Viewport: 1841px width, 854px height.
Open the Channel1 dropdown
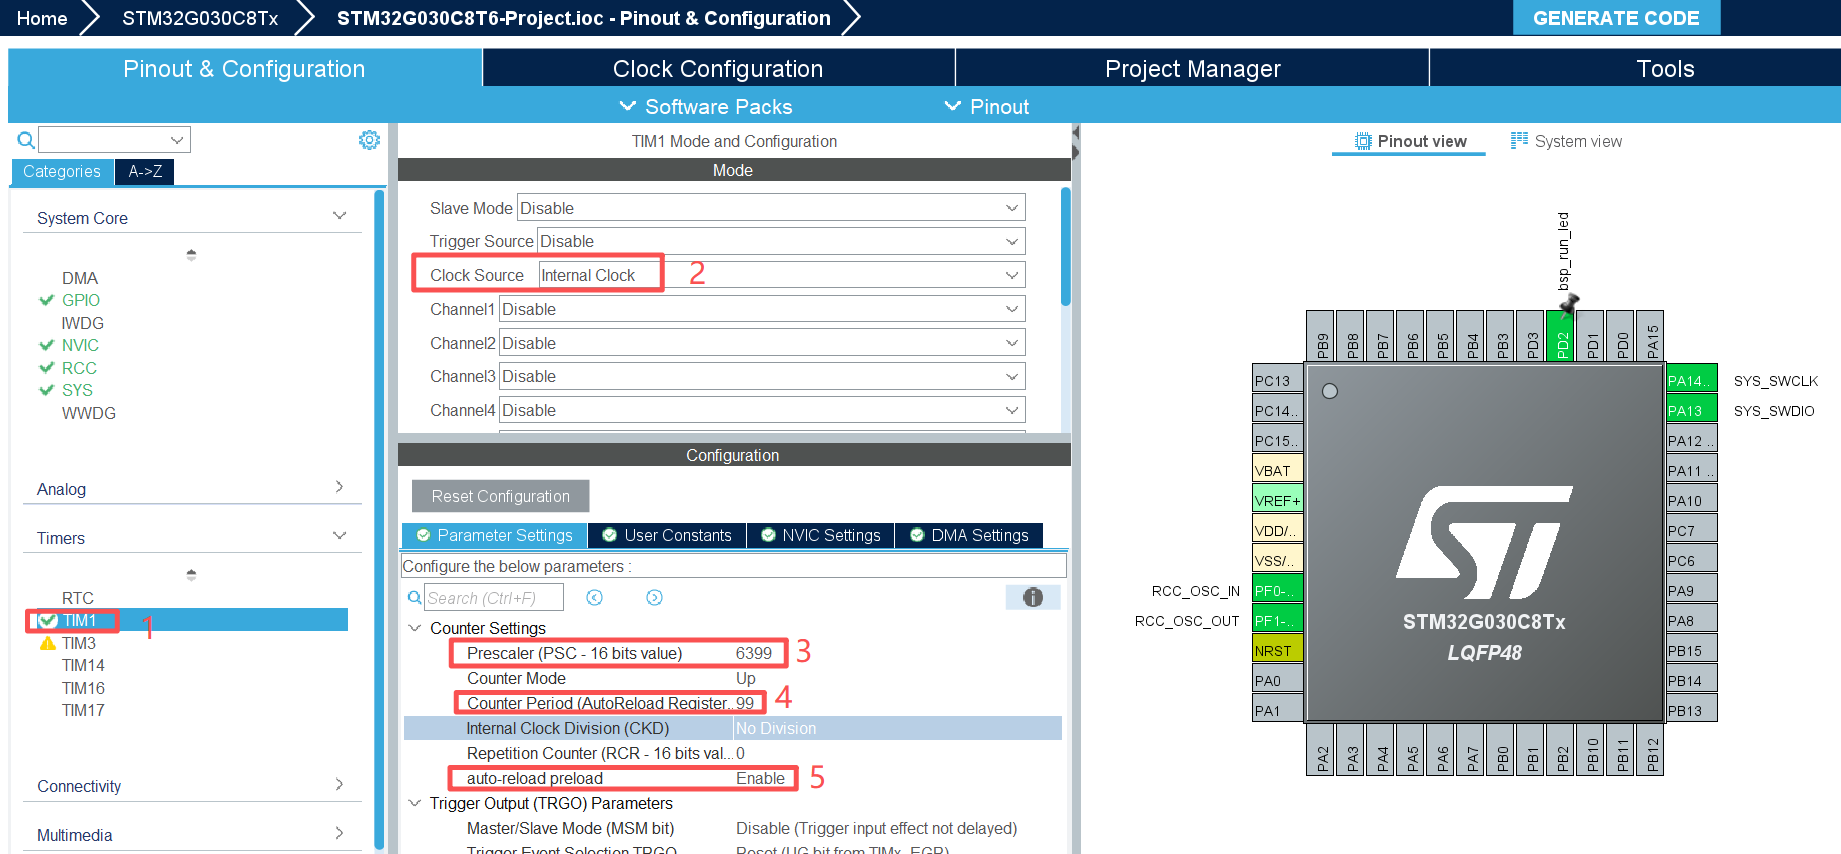[x=762, y=309]
